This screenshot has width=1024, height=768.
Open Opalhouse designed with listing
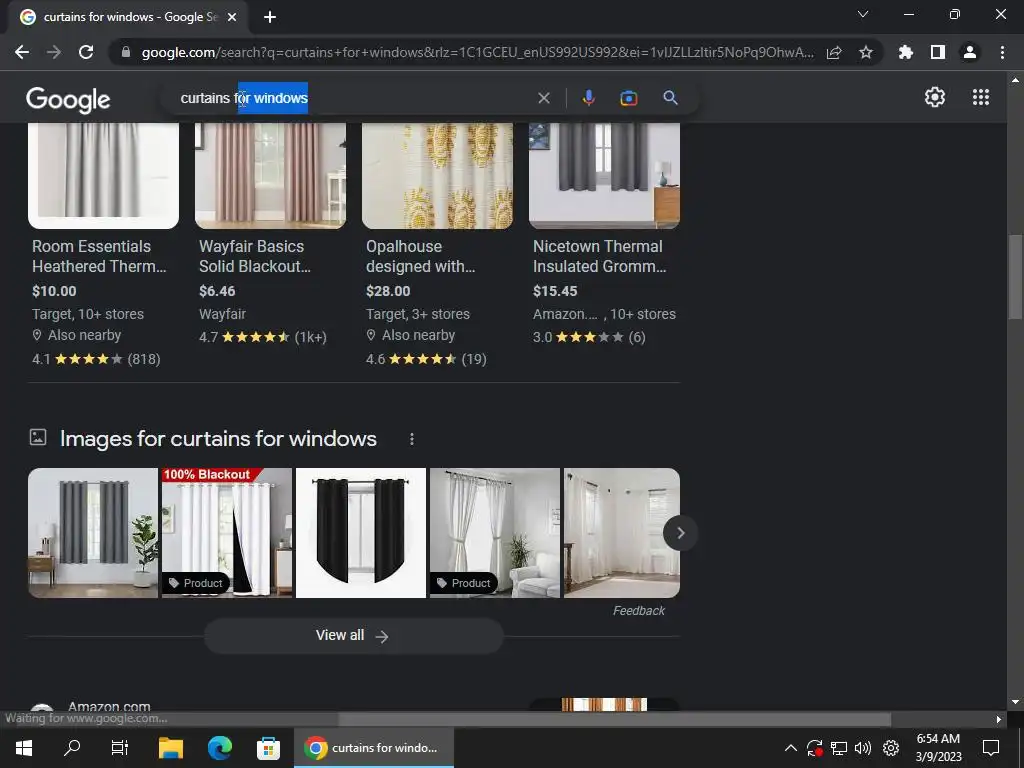tap(420, 256)
